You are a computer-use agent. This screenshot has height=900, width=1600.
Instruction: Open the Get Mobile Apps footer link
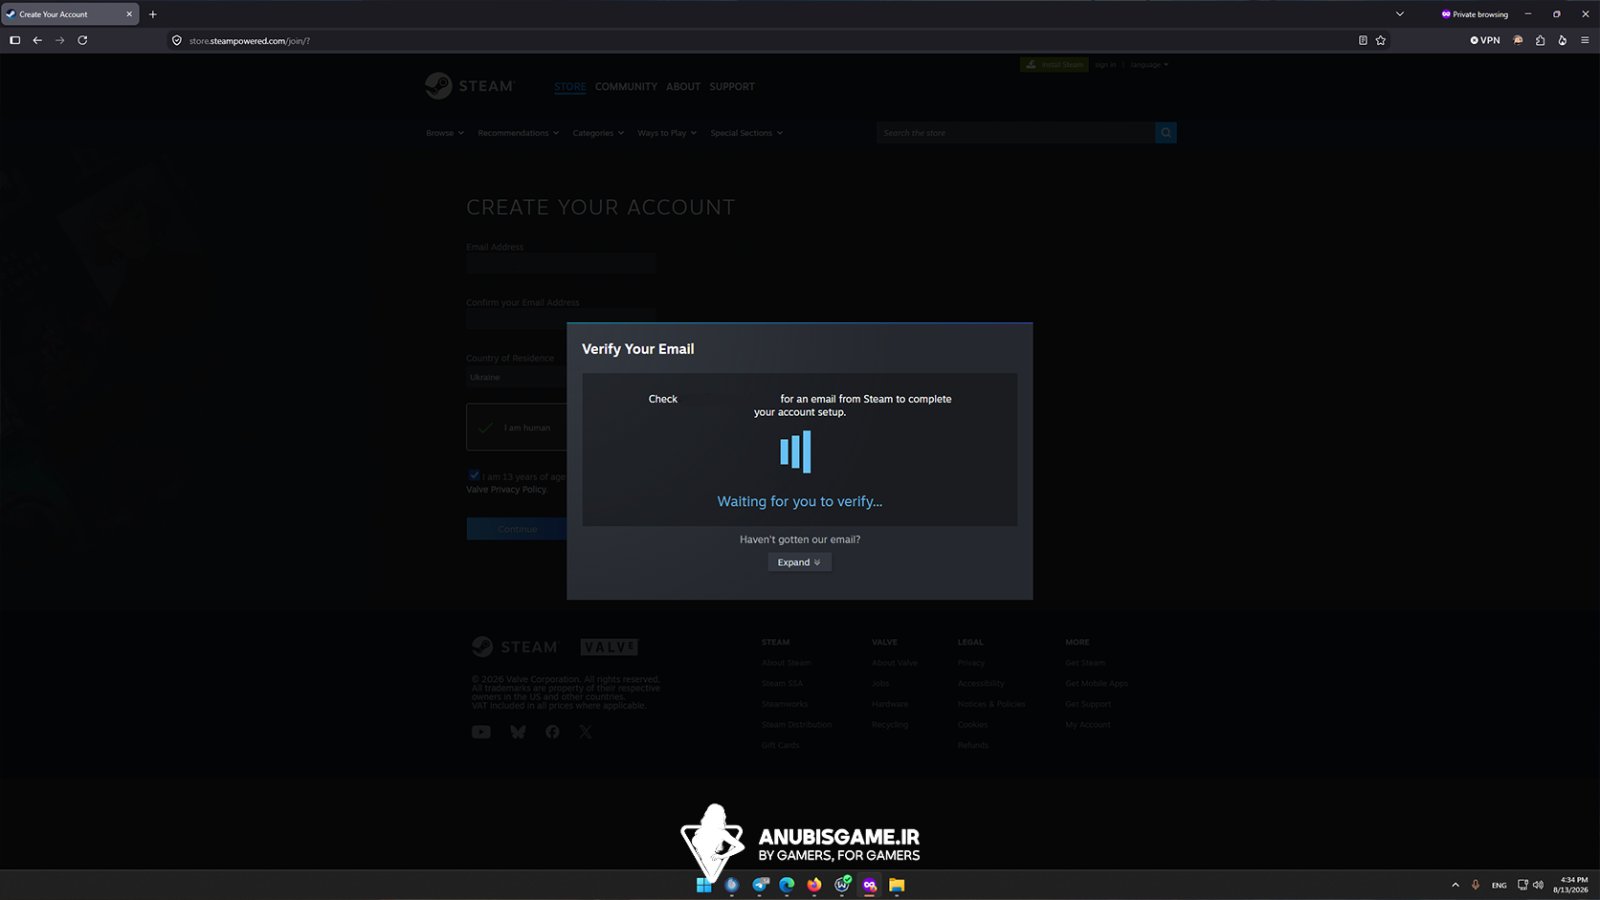(x=1096, y=684)
